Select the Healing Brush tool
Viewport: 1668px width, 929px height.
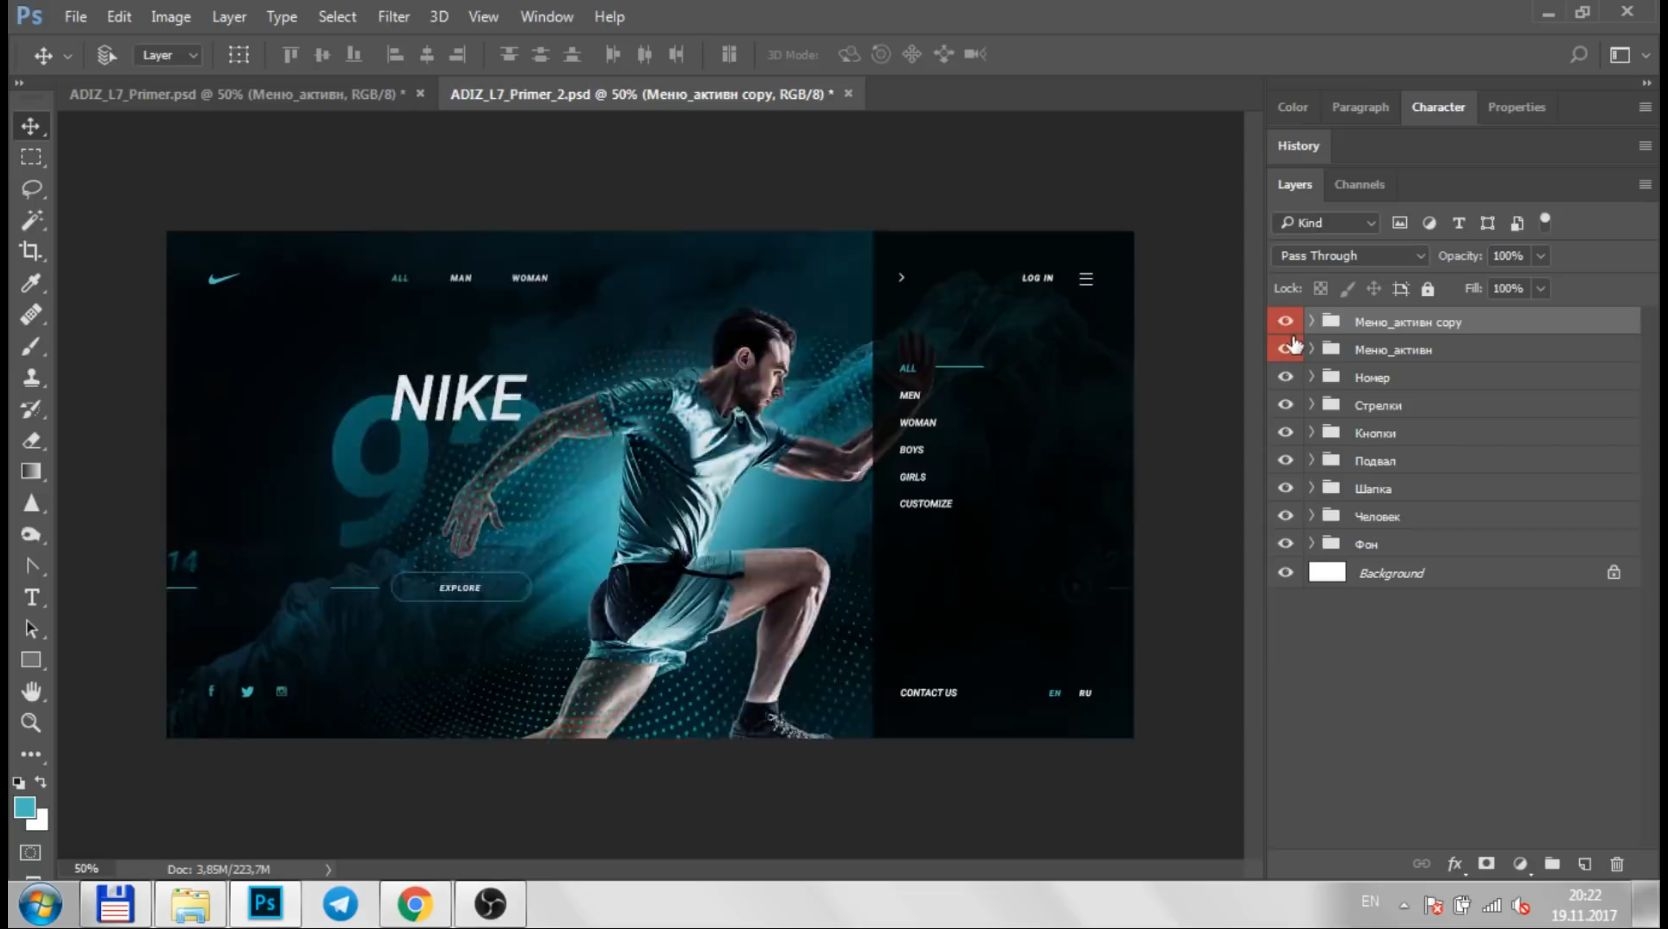[31, 314]
